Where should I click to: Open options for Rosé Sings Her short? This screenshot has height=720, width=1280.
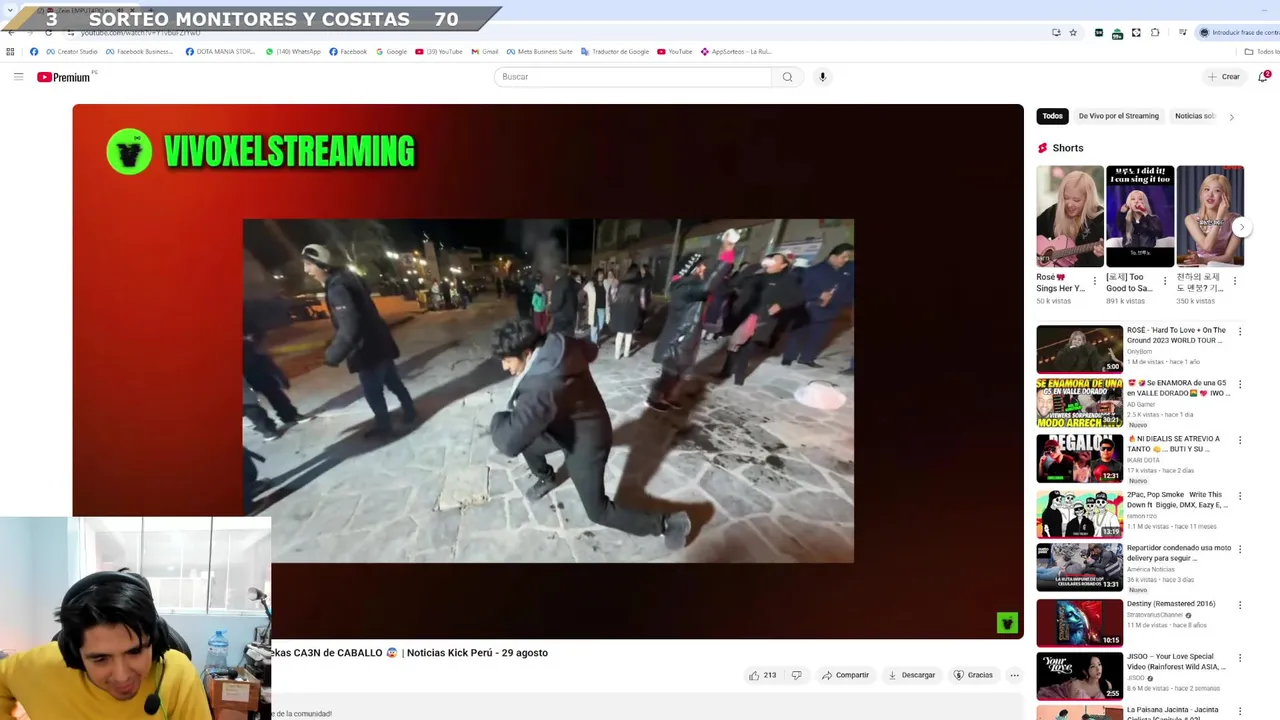1094,281
